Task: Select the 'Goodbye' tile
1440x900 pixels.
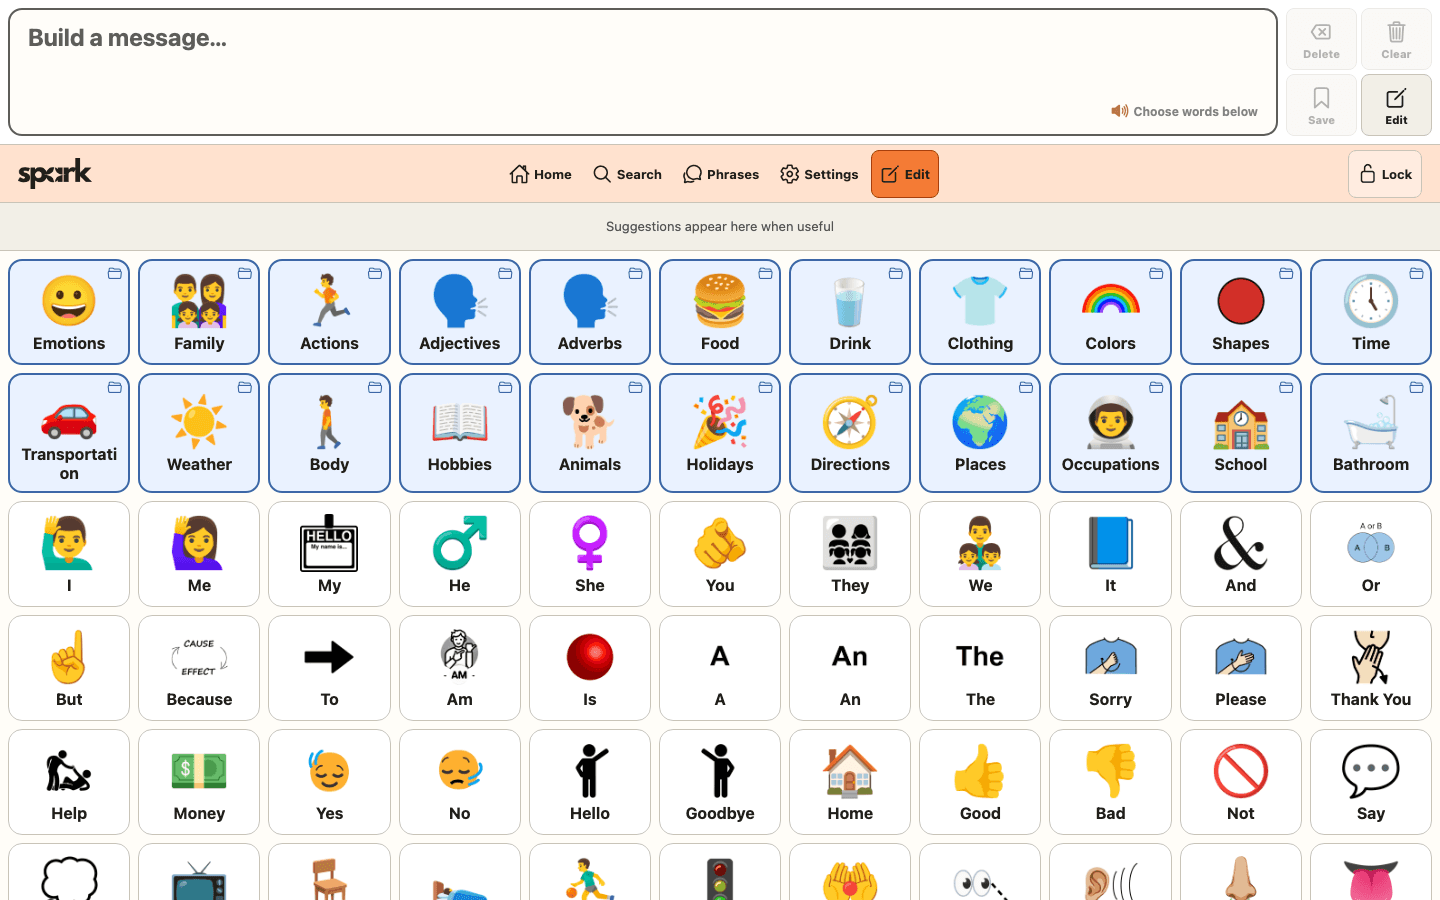Action: click(720, 782)
